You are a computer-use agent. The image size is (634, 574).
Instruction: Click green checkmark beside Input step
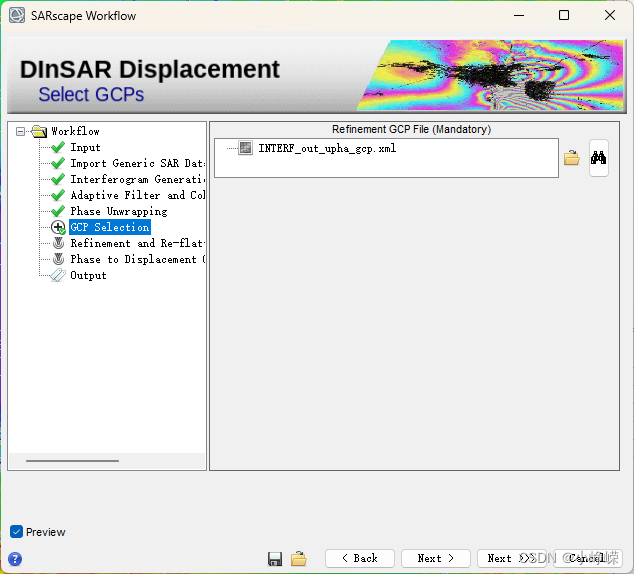point(58,147)
